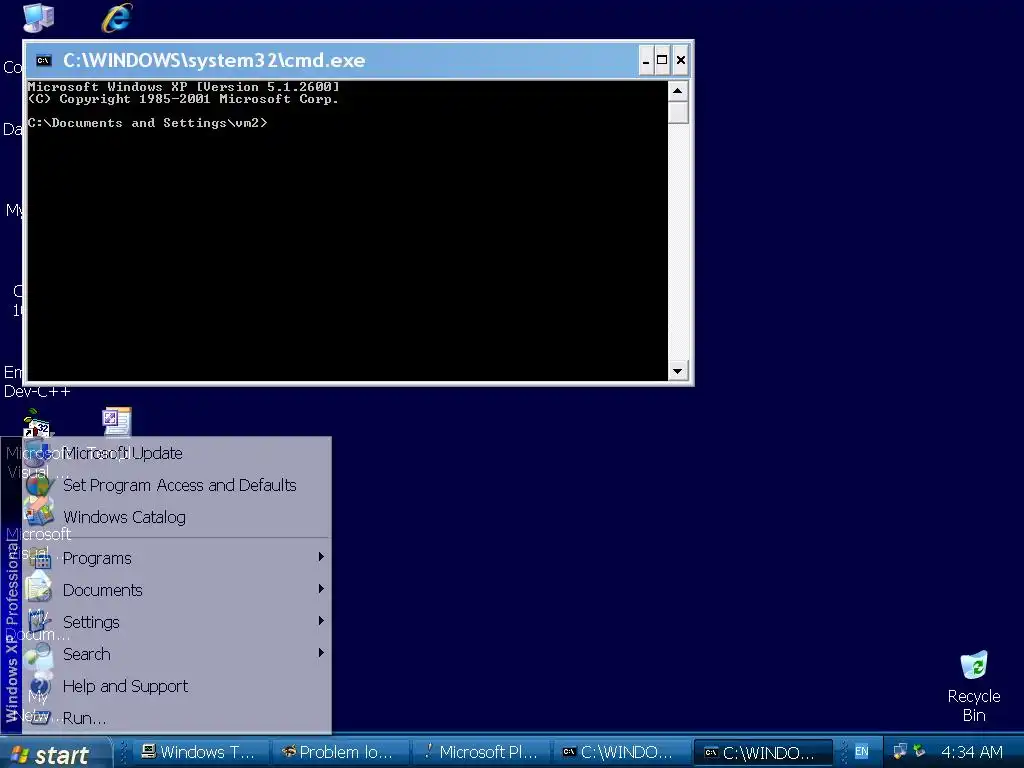Click cmd window scroll up arrow

tap(678, 91)
